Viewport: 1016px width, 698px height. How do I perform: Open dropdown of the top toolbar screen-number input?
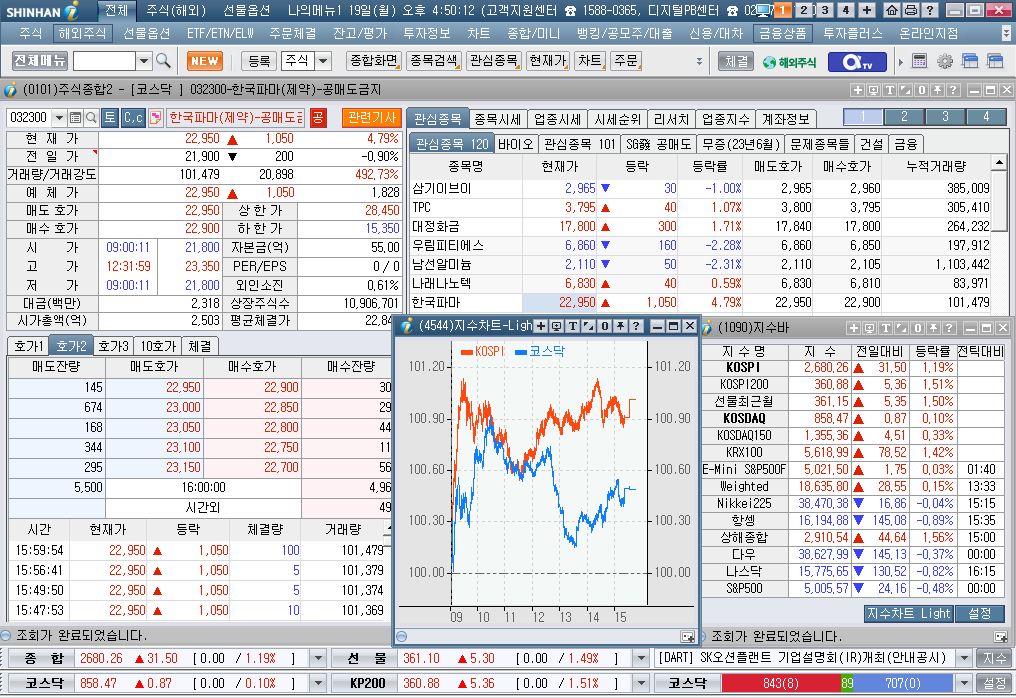pyautogui.click(x=144, y=61)
